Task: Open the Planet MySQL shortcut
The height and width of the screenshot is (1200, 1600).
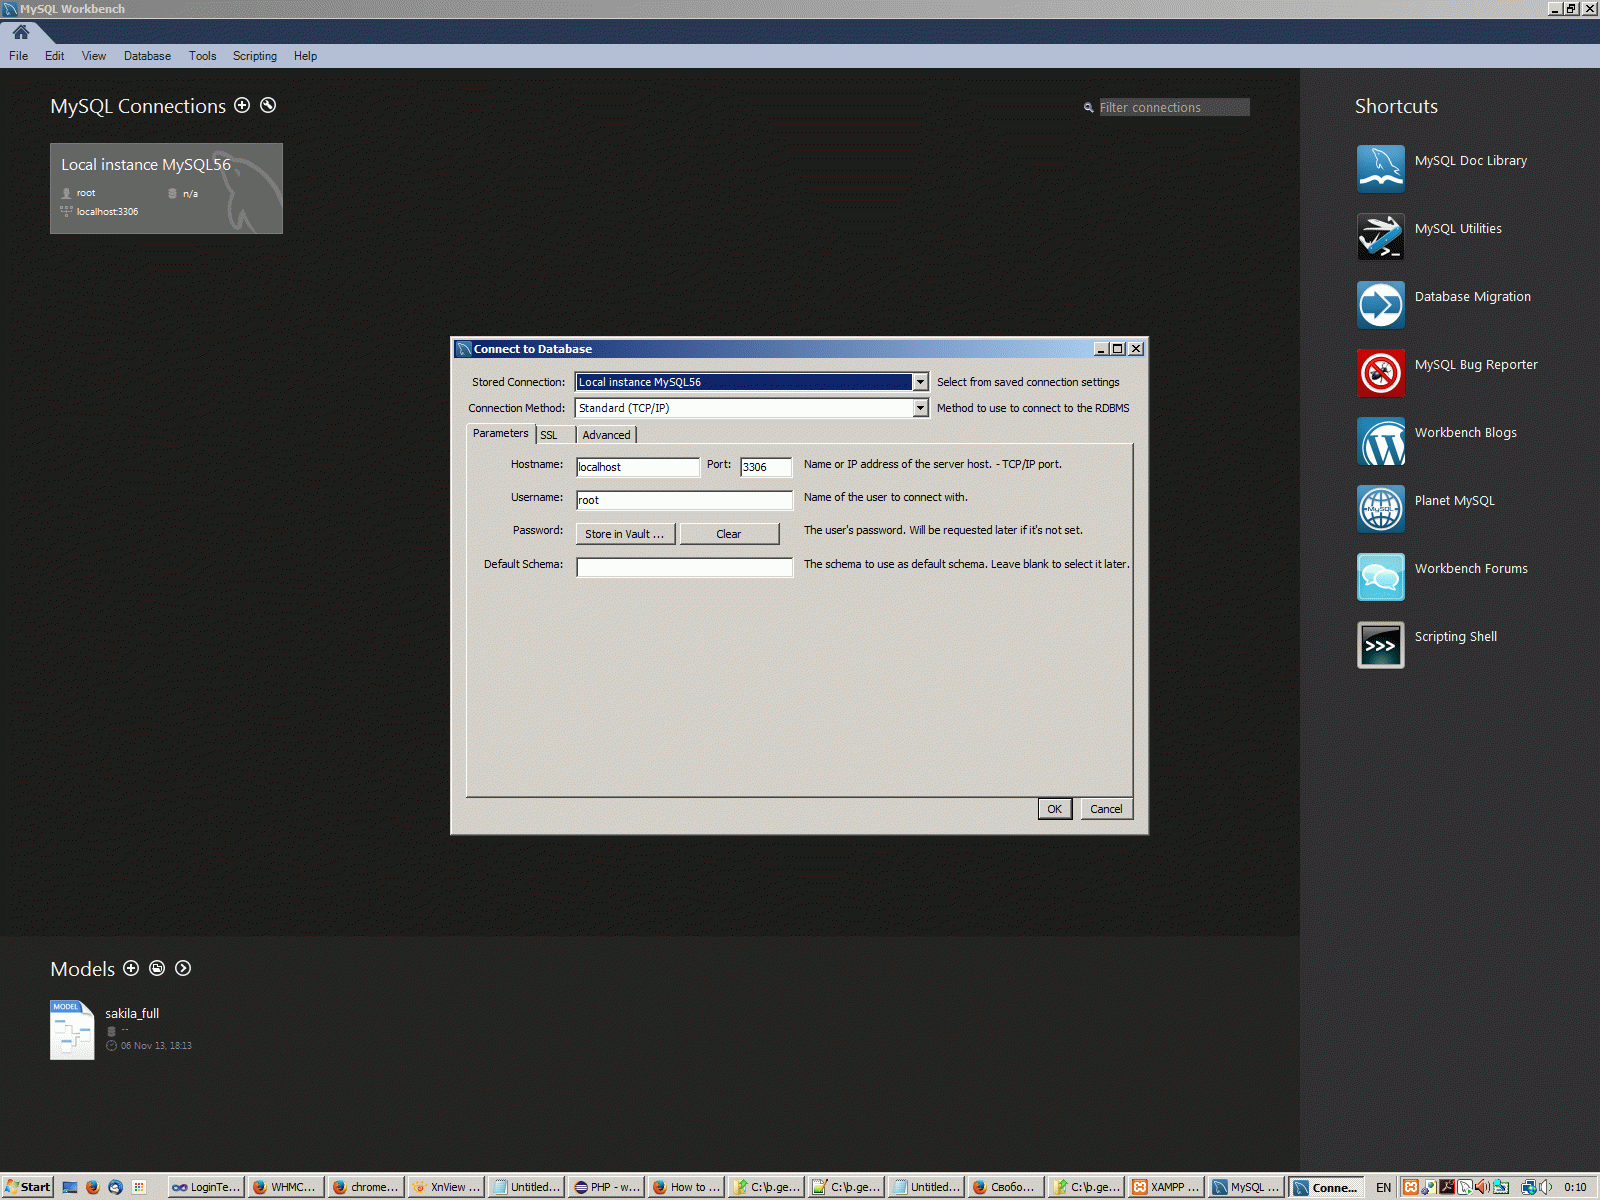Action: [x=1381, y=509]
